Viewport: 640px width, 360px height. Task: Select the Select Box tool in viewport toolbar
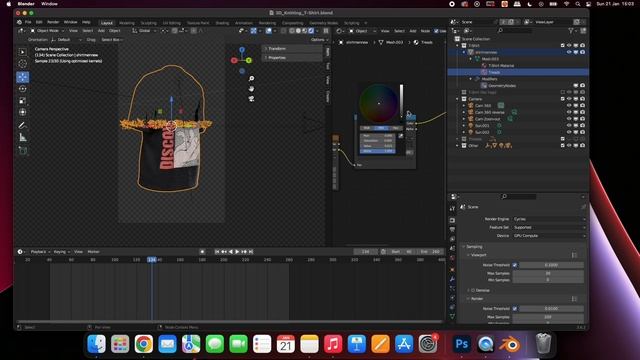(22, 52)
